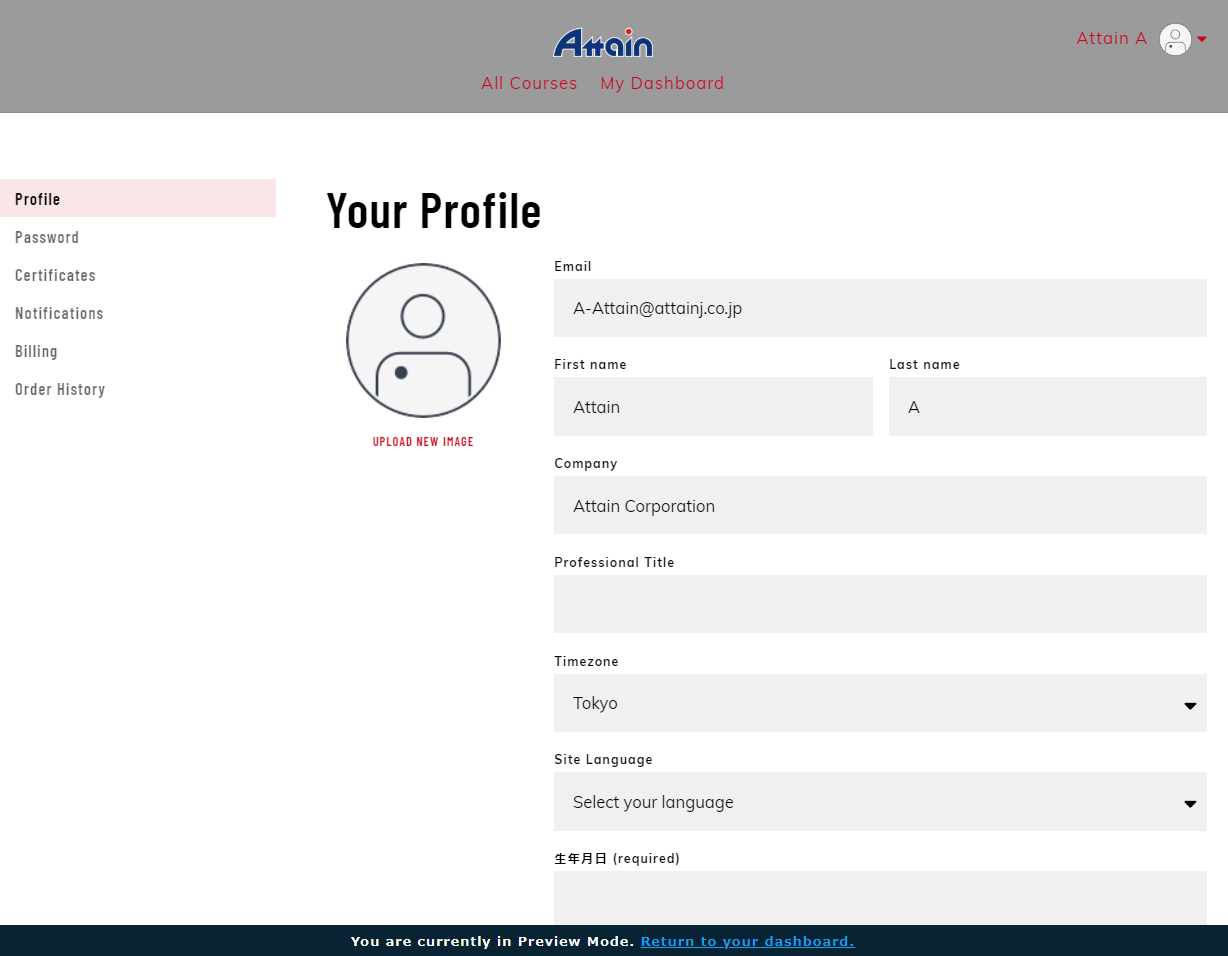
Task: Switch to the Password settings section
Action: (x=47, y=237)
